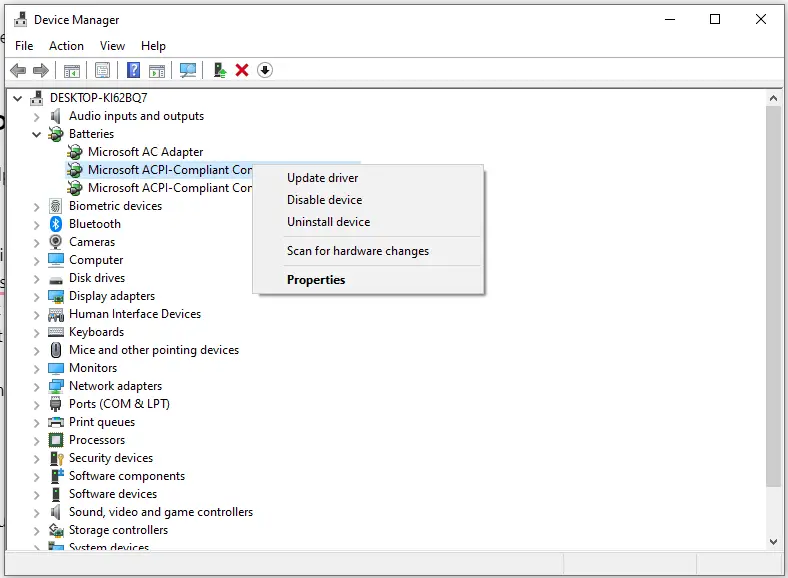Expand the Software components arrow
This screenshot has width=788, height=578.
click(x=36, y=476)
